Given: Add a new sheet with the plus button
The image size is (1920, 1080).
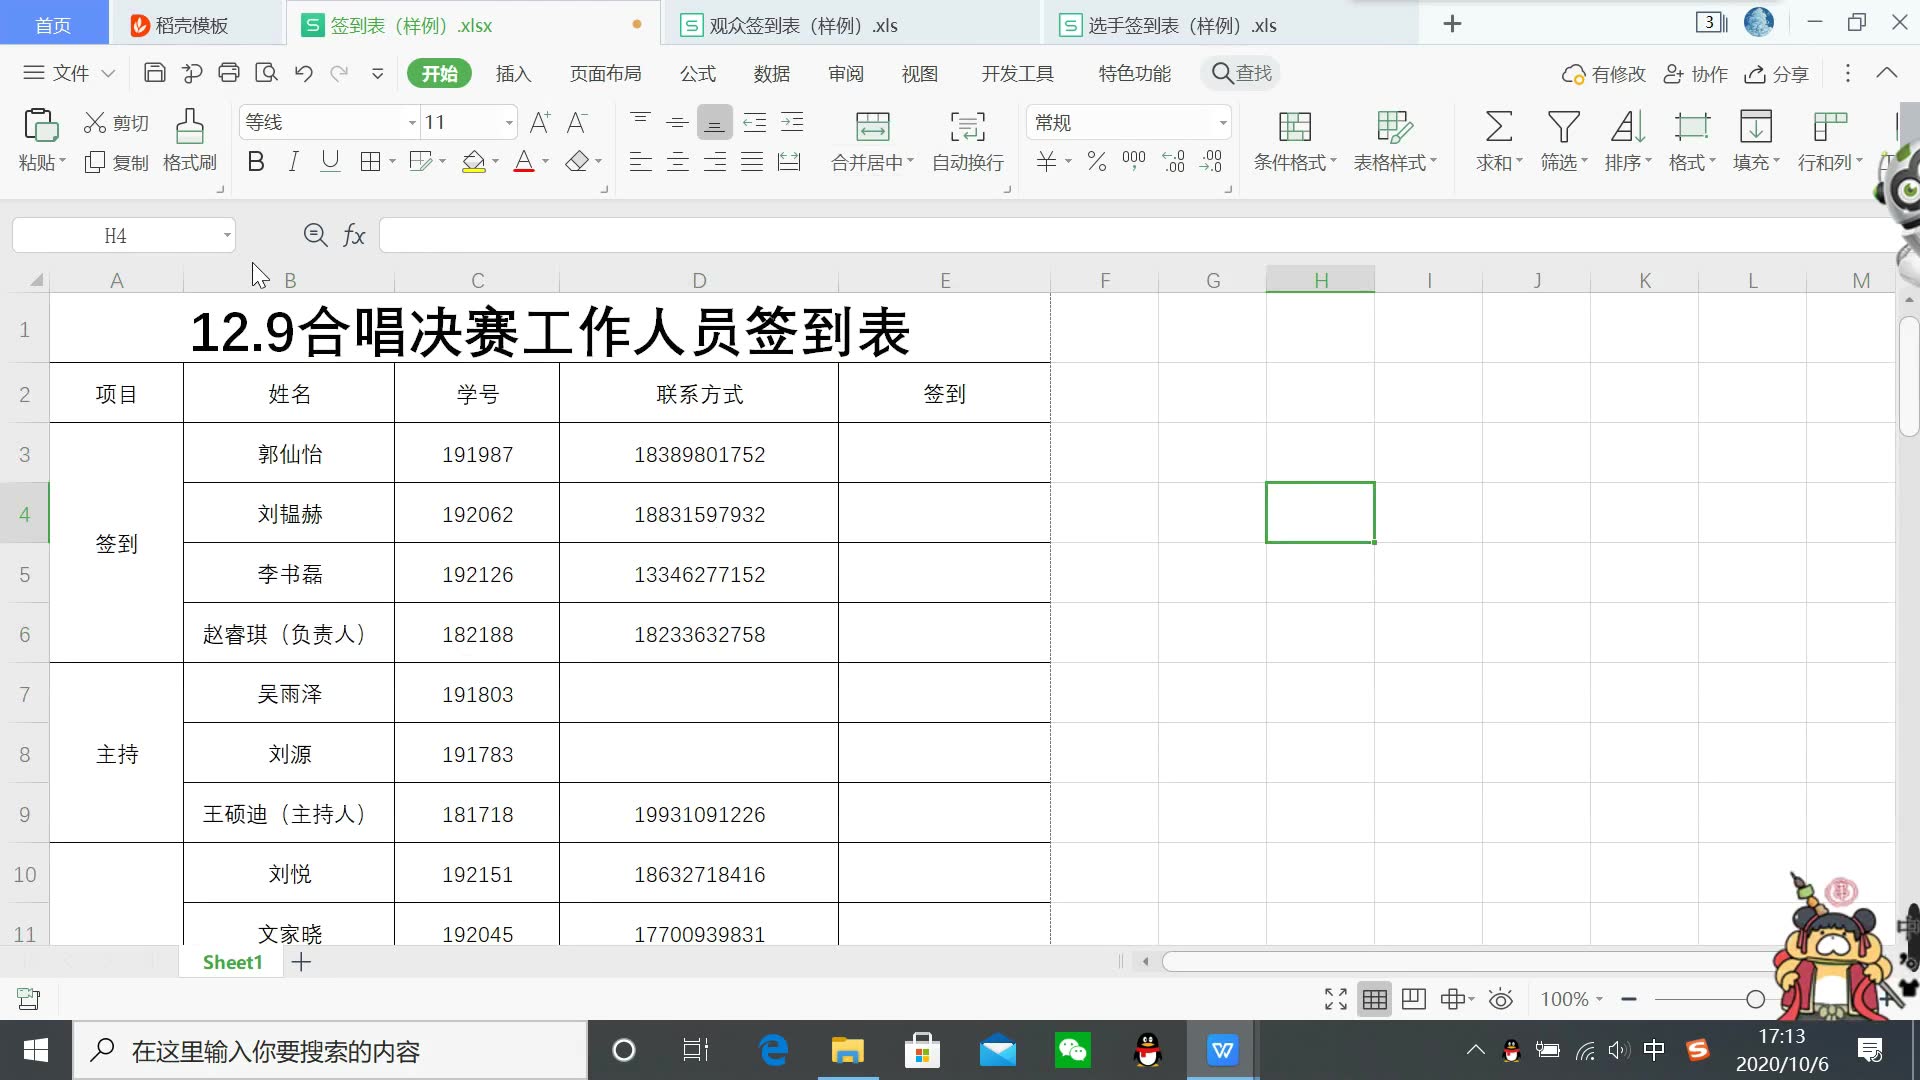Looking at the screenshot, I should [x=301, y=962].
